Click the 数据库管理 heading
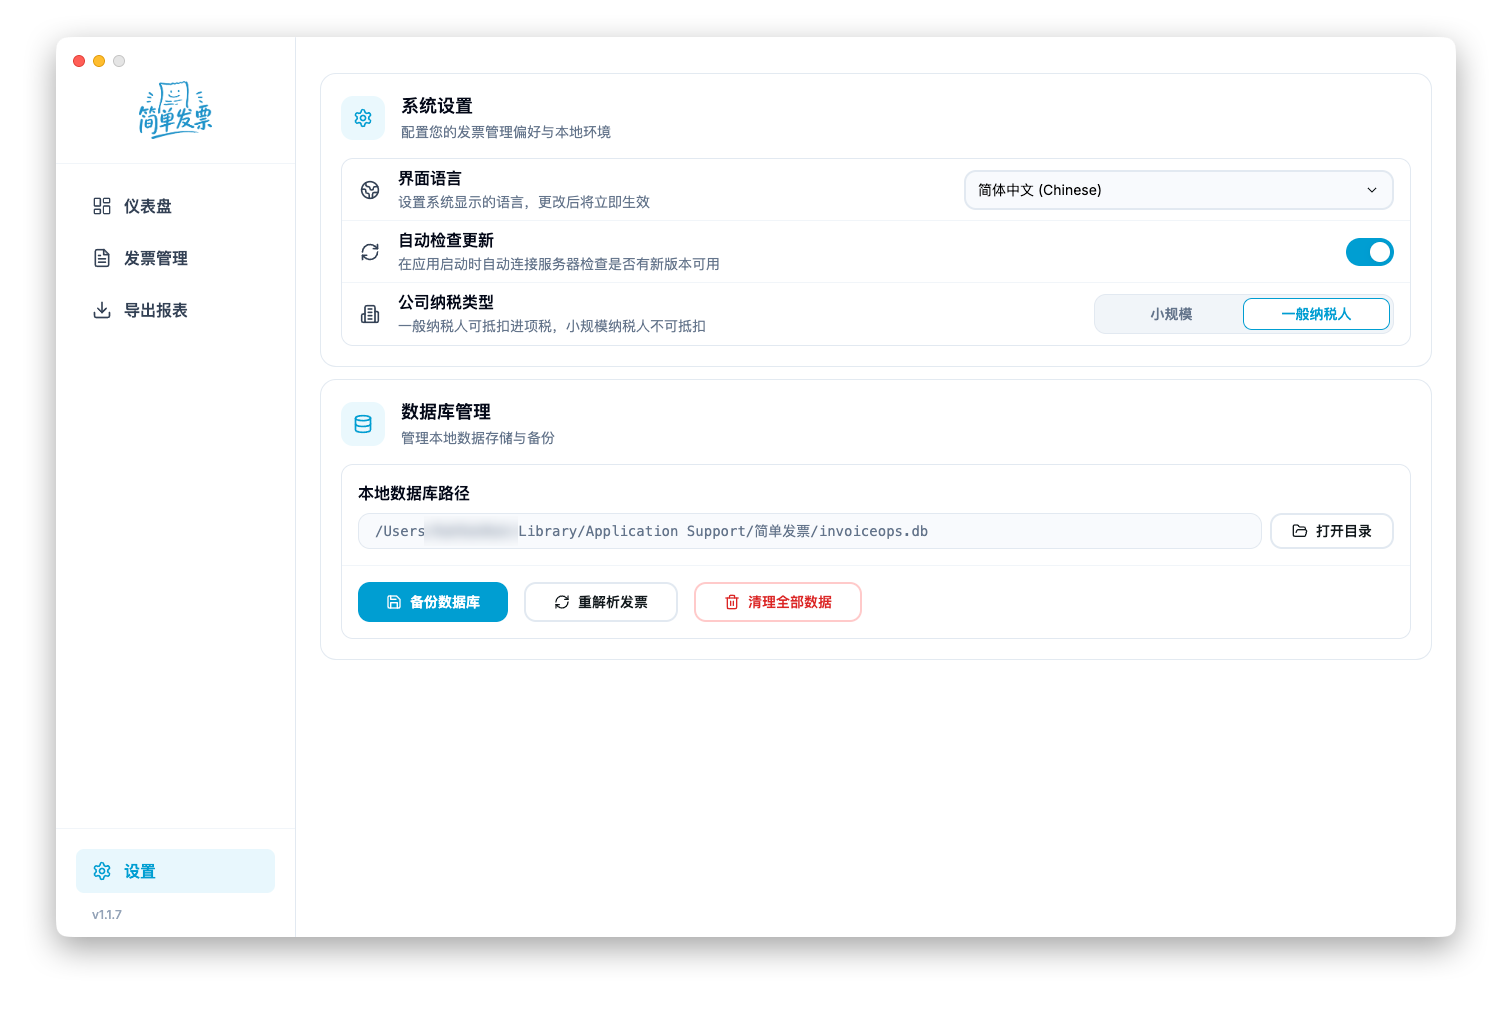Screen dimensions: 1512x1012 (446, 412)
